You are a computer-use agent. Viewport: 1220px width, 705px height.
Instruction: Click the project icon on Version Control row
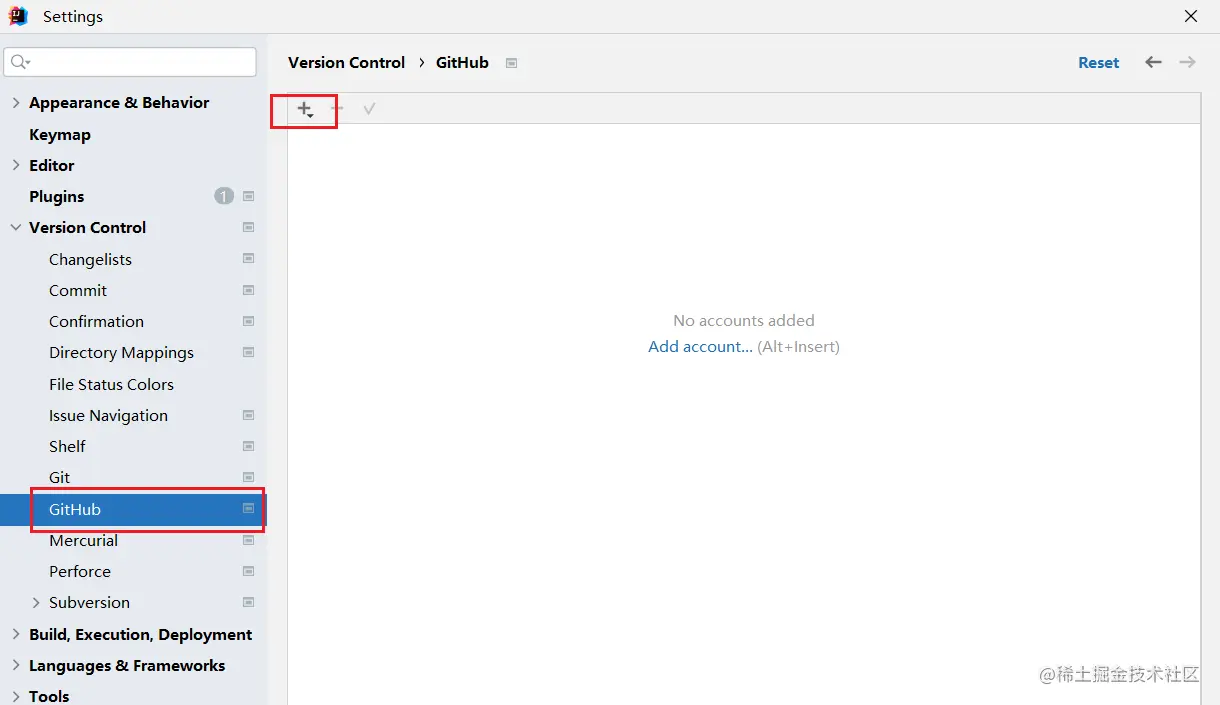tap(249, 227)
